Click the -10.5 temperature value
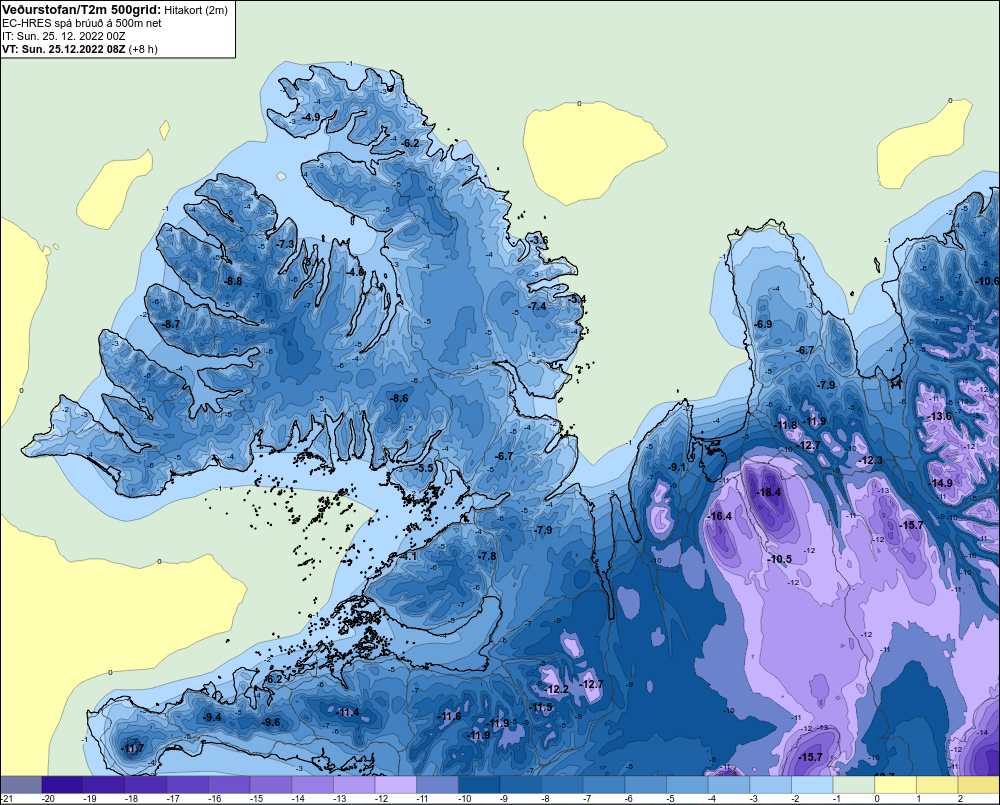Image resolution: width=1000 pixels, height=805 pixels. [x=780, y=559]
